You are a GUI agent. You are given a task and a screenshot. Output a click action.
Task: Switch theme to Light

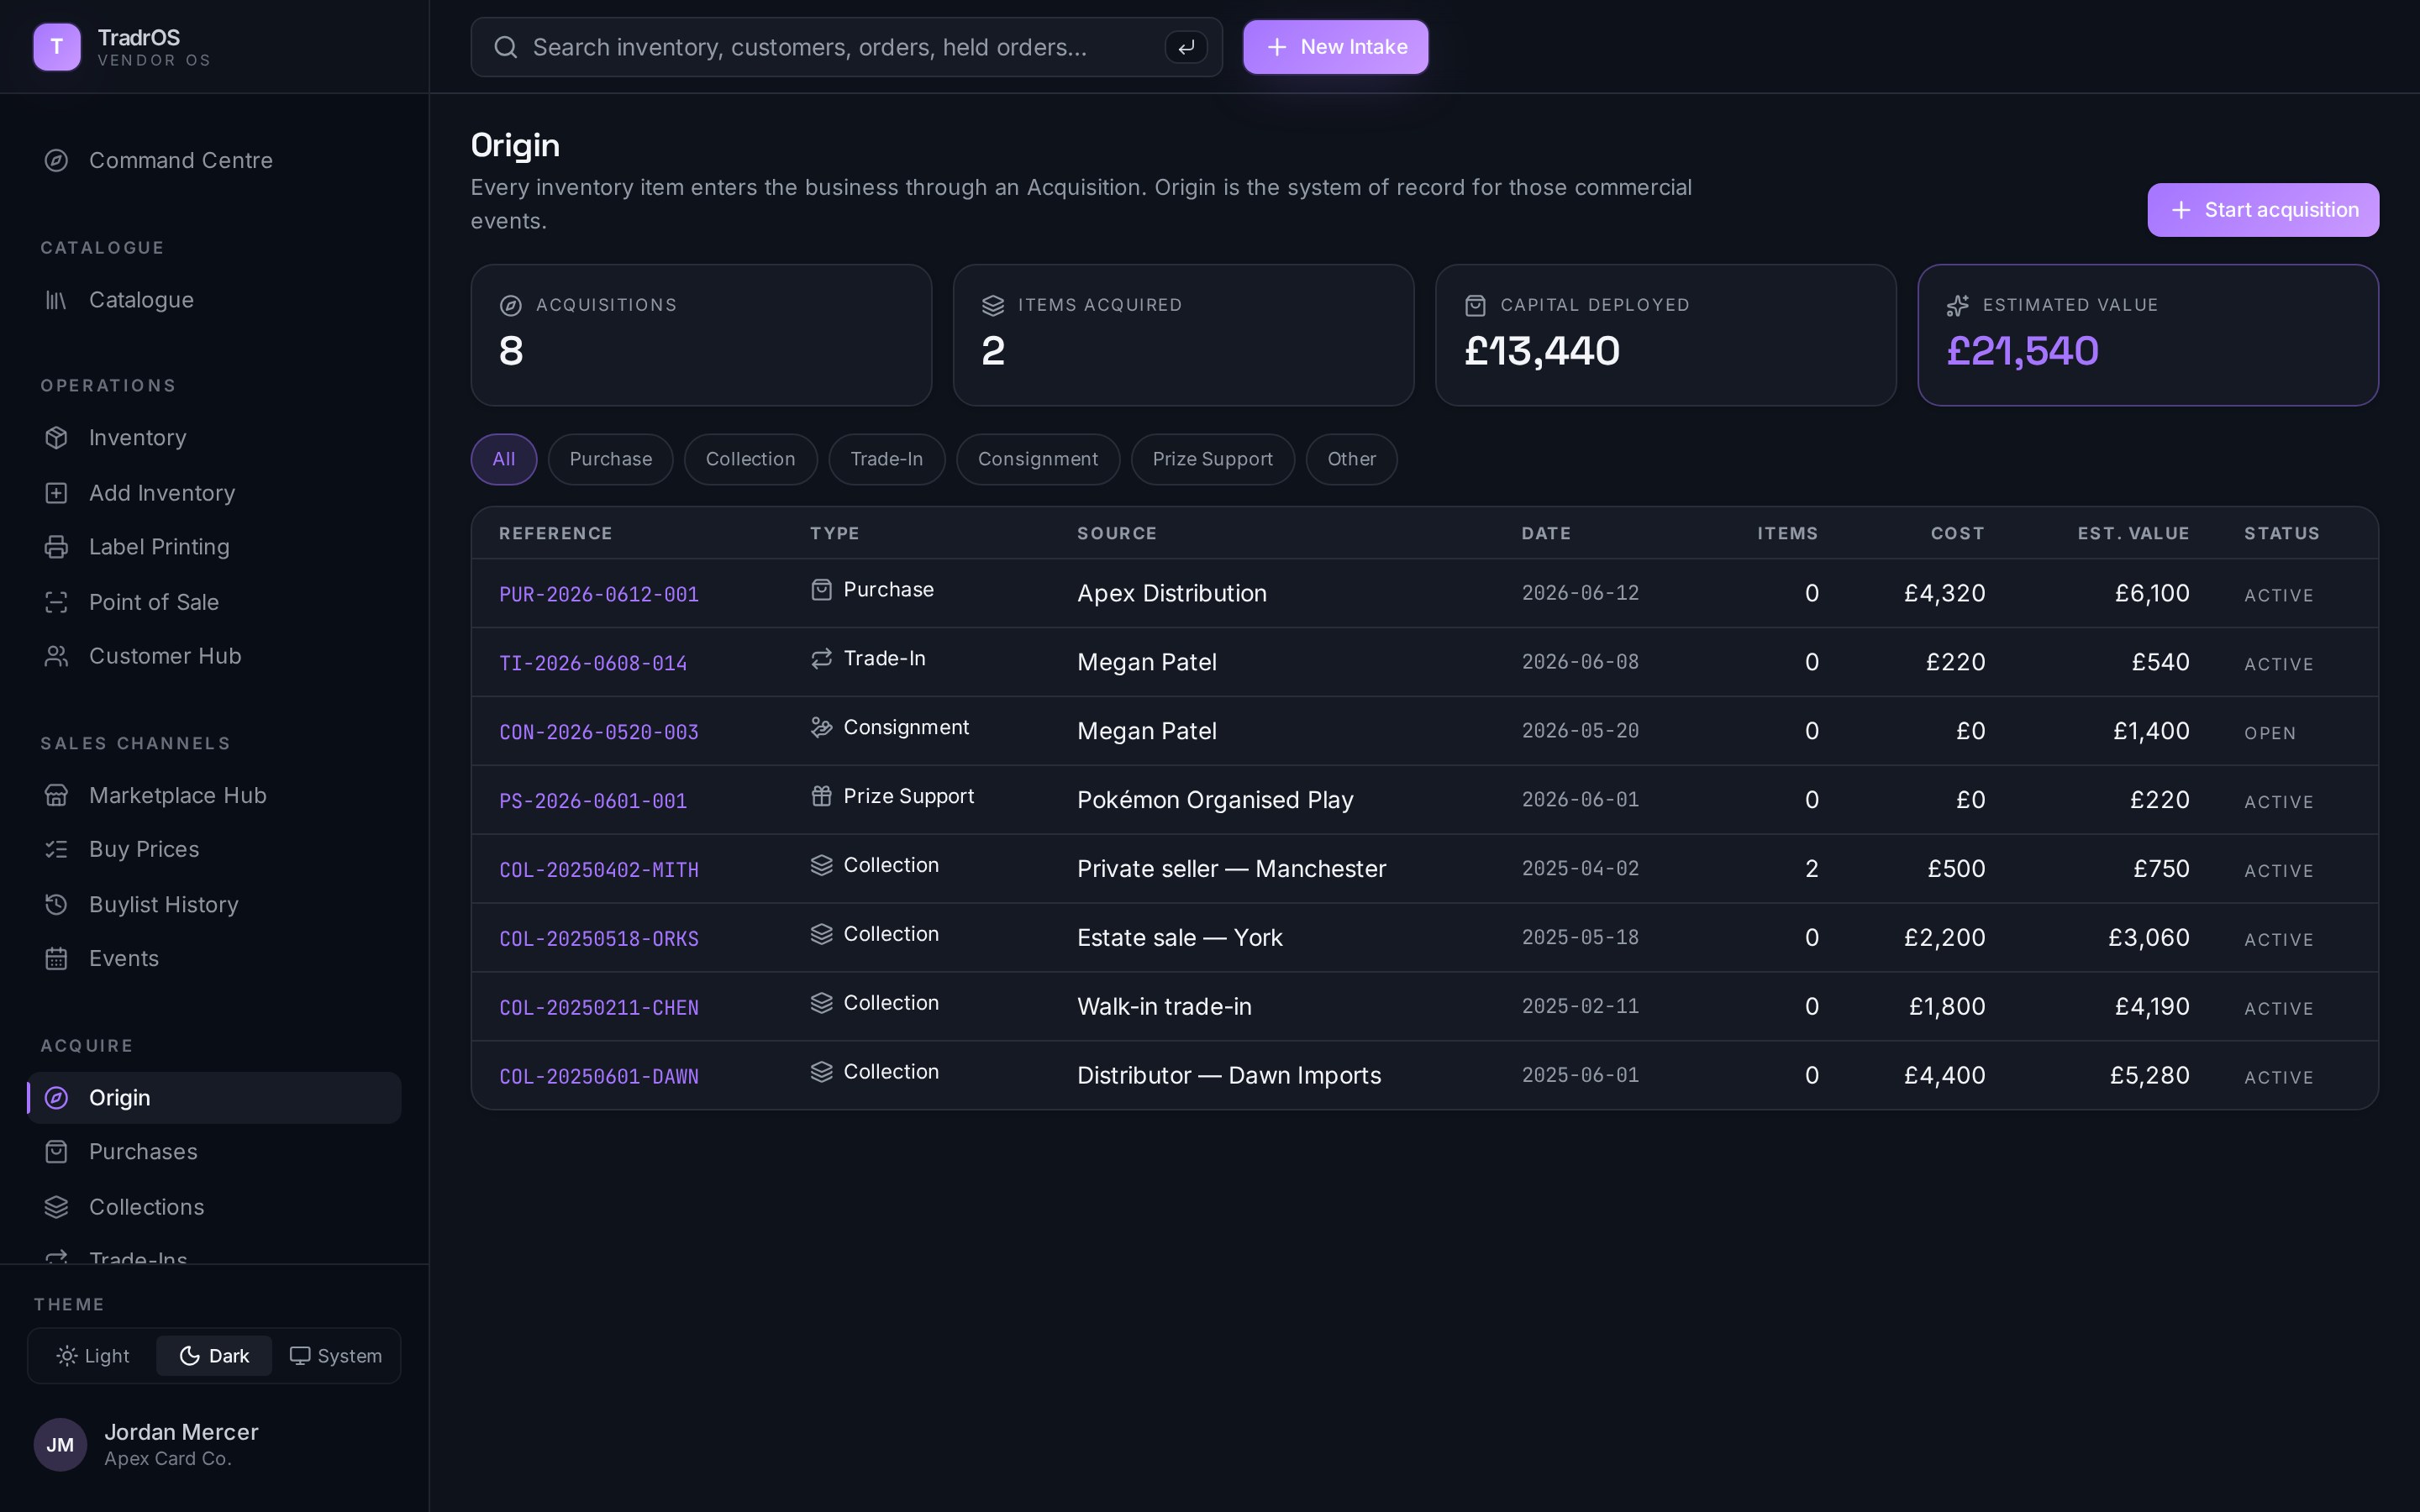pyautogui.click(x=93, y=1356)
